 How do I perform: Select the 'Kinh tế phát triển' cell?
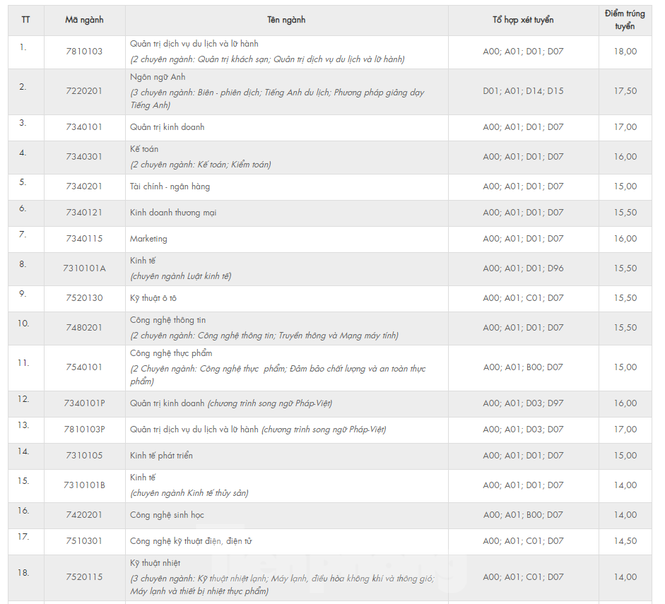pos(161,456)
